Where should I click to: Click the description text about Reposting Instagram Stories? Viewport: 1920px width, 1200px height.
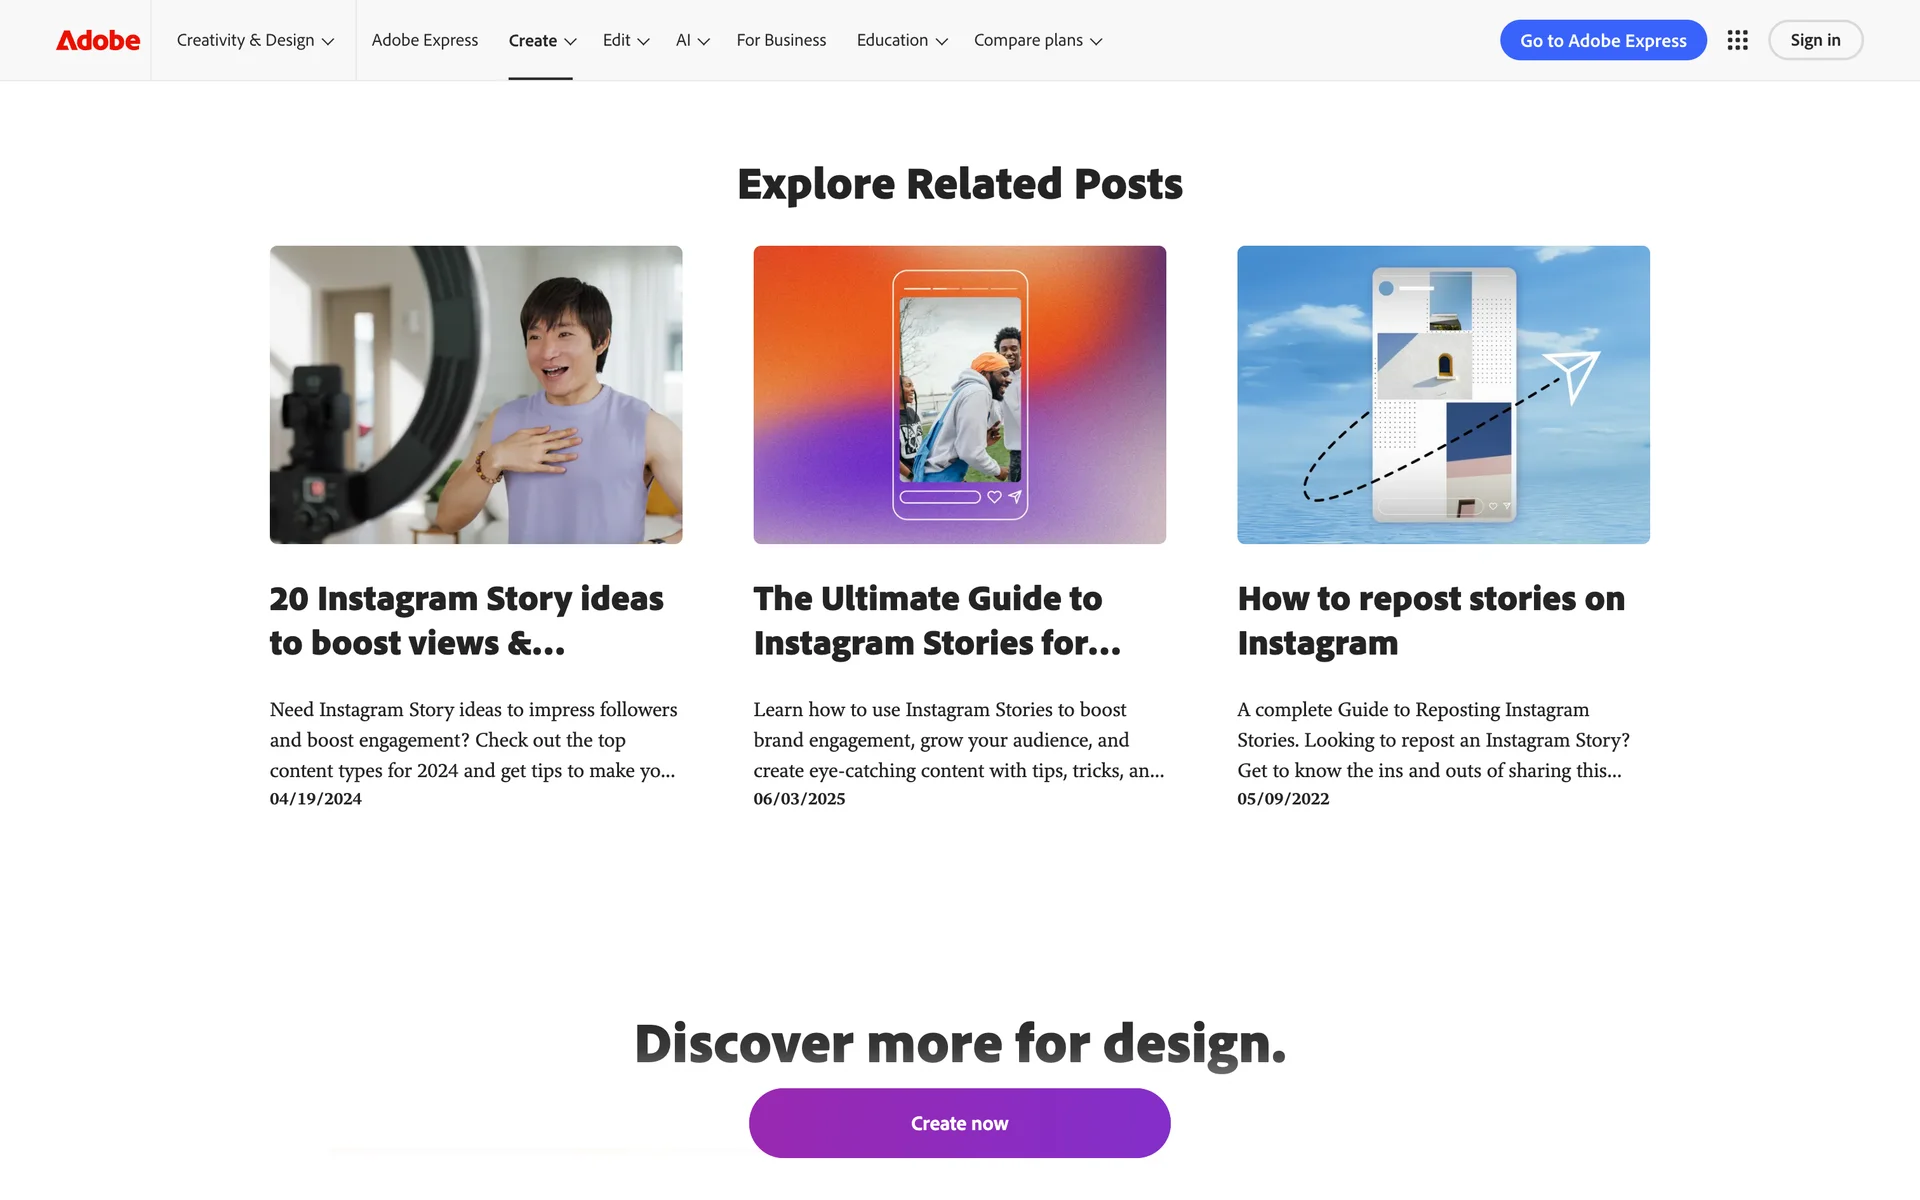click(x=1433, y=740)
